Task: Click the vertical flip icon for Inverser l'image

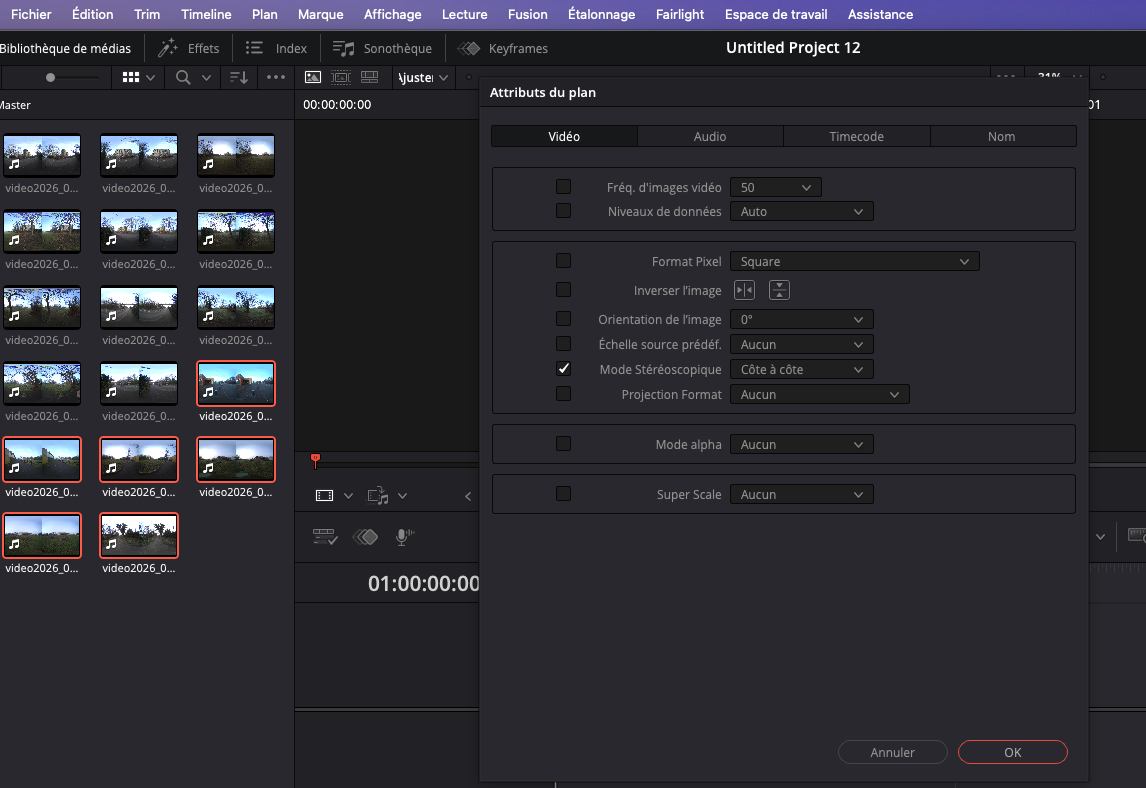Action: tap(779, 290)
